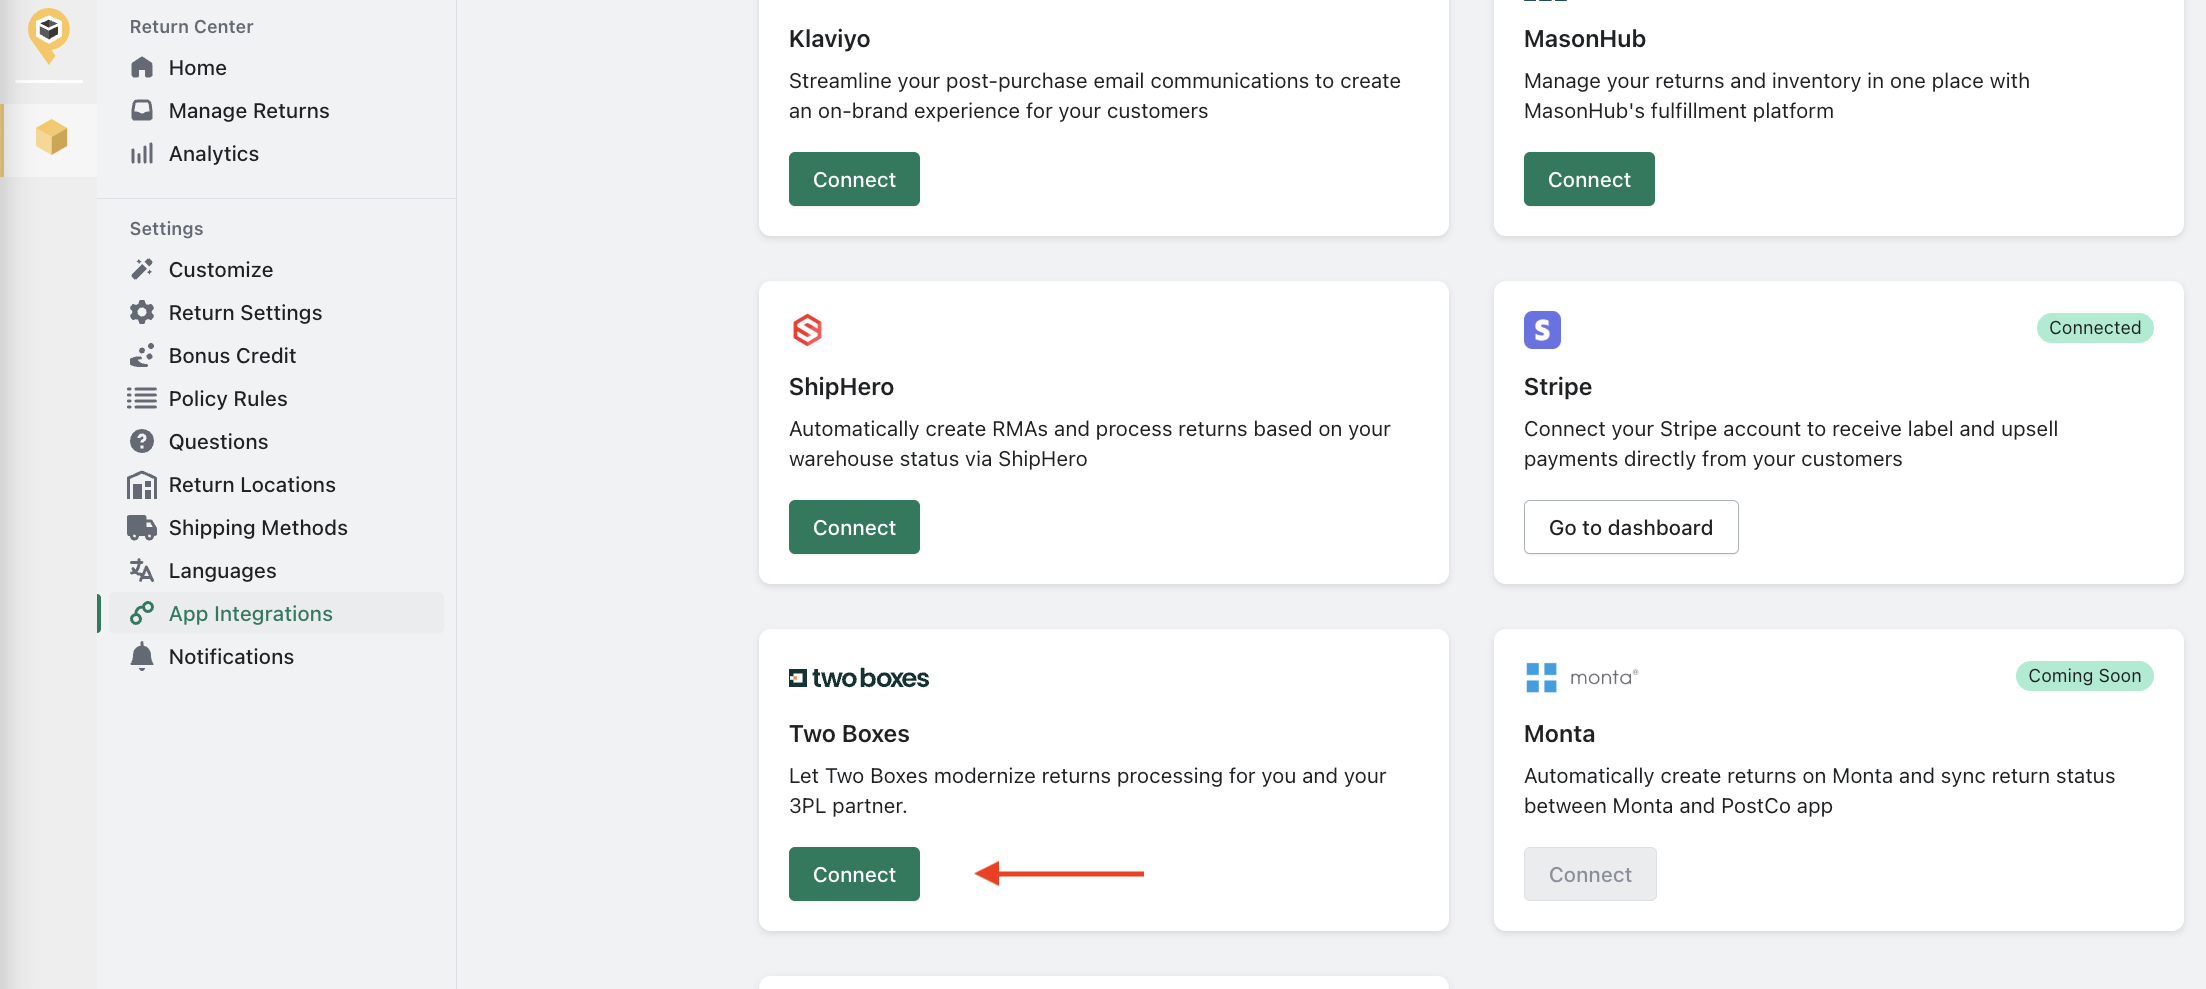This screenshot has height=989, width=2206.
Task: Open the Questions settings
Action: 219,442
